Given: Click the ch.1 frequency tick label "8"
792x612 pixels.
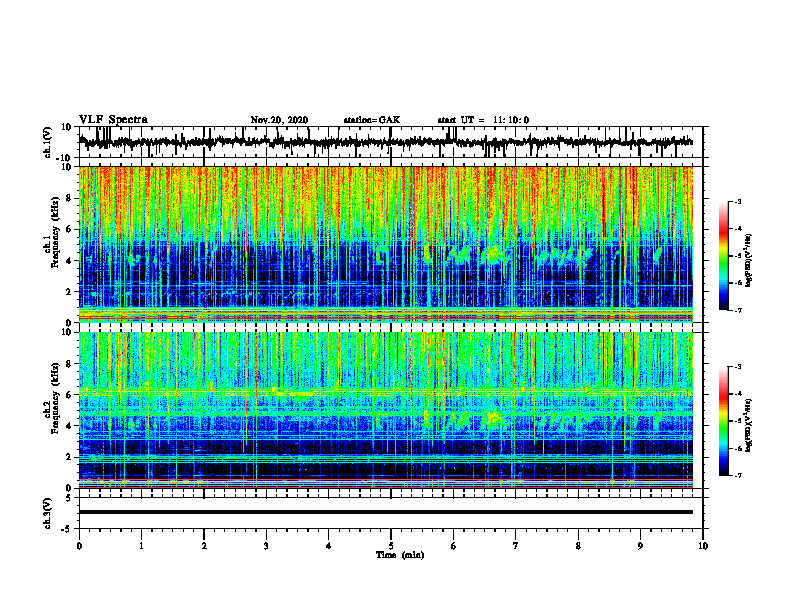Looking at the screenshot, I should 69,198.
